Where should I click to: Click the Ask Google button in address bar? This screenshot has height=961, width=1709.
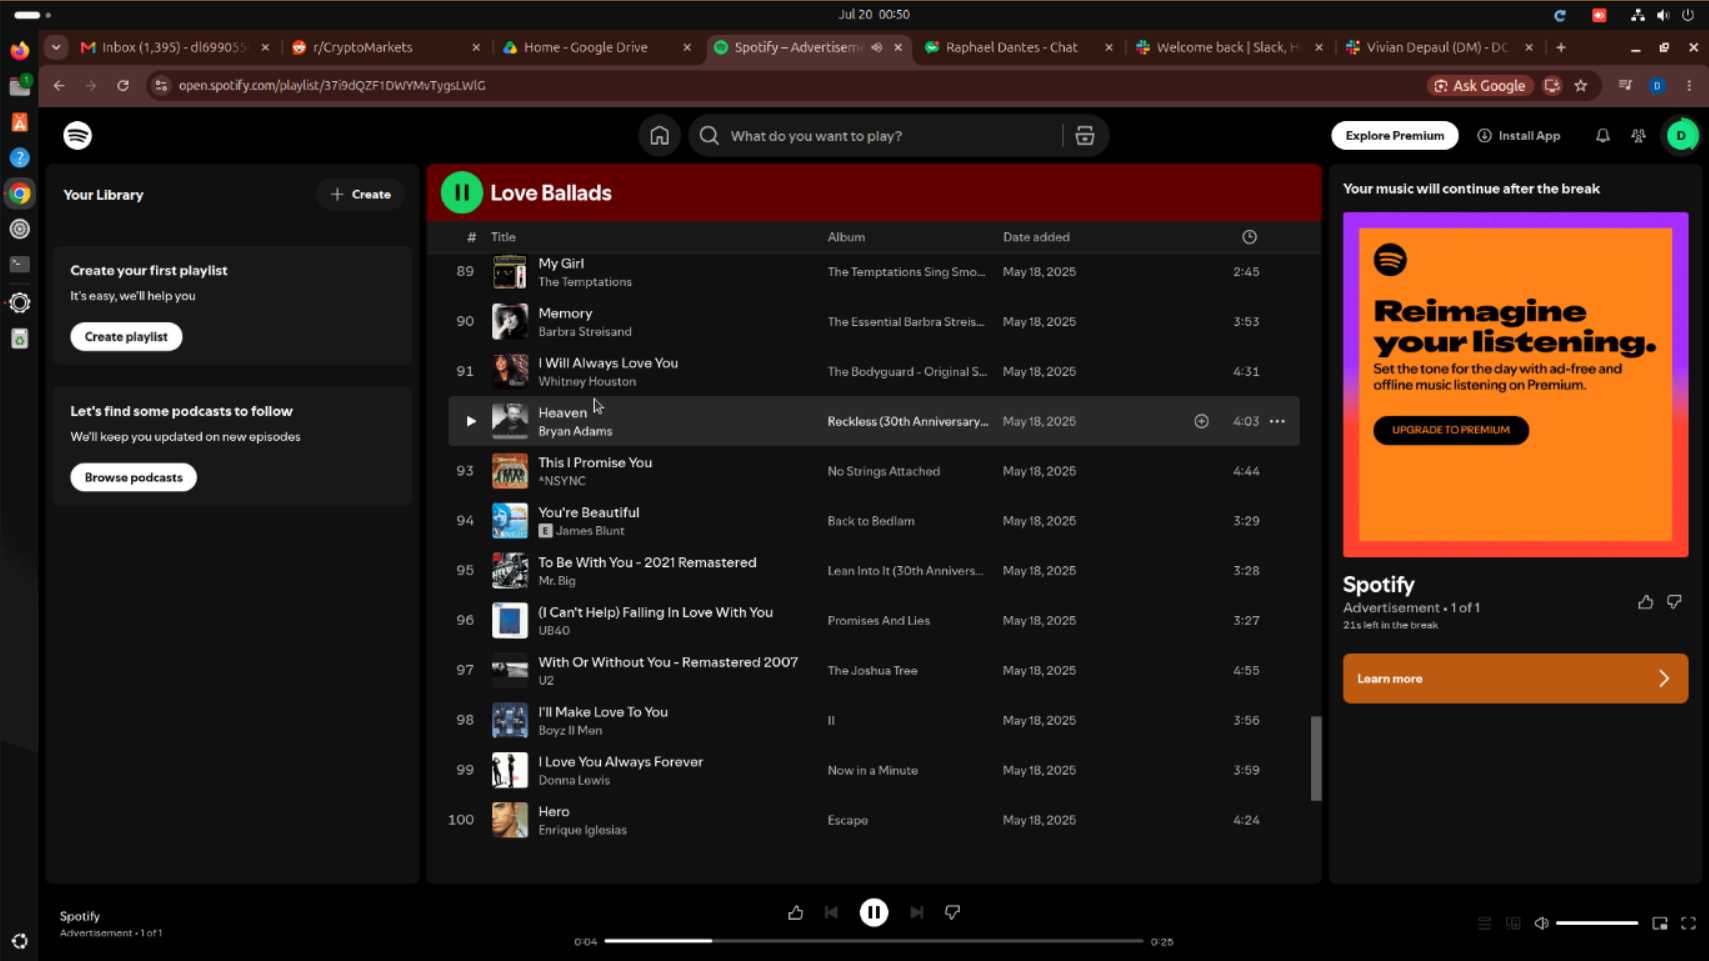1480,86
